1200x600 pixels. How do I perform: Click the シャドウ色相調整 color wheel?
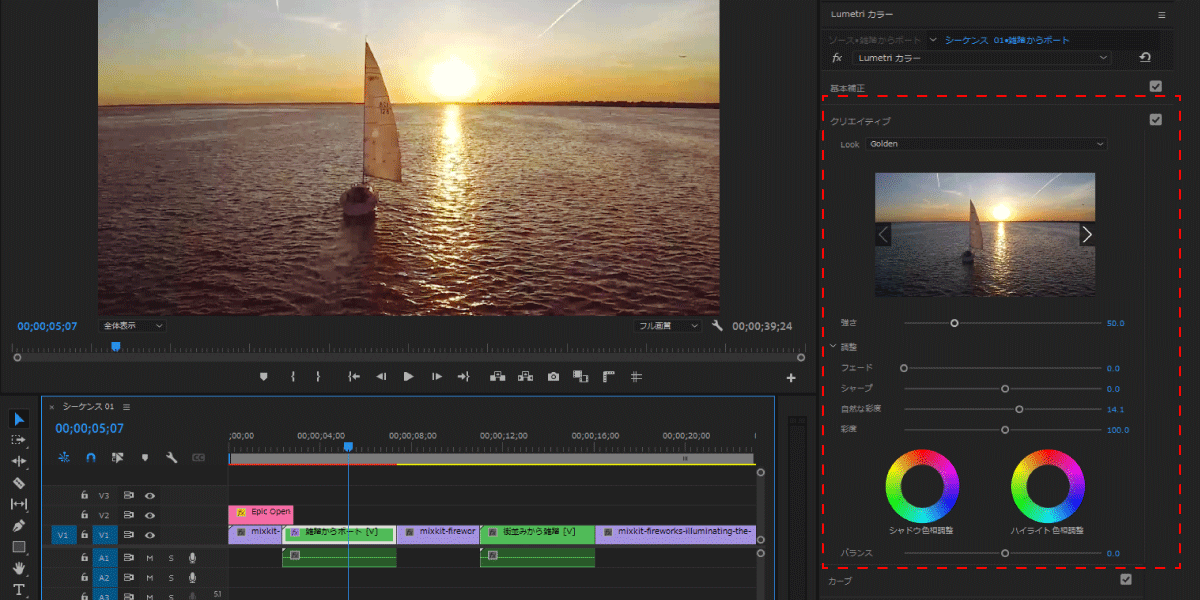pos(921,486)
